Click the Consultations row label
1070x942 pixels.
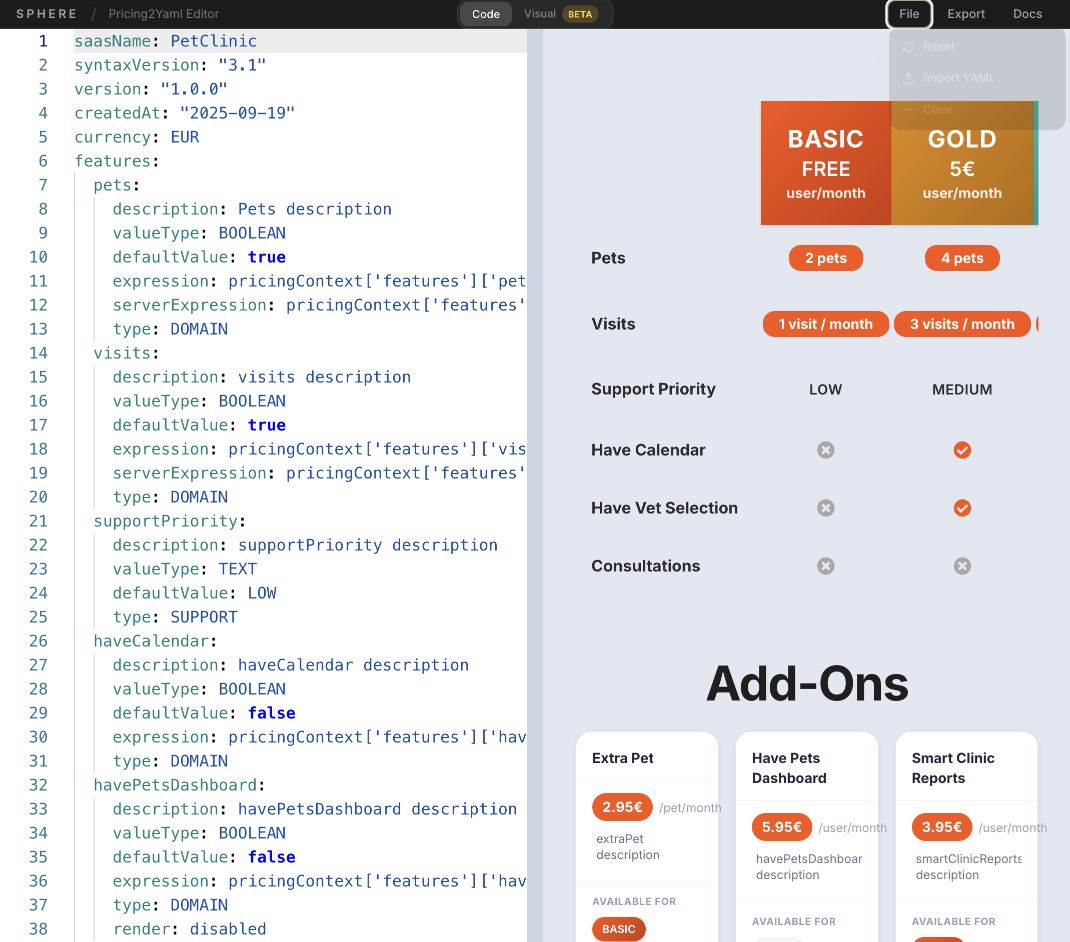click(646, 566)
